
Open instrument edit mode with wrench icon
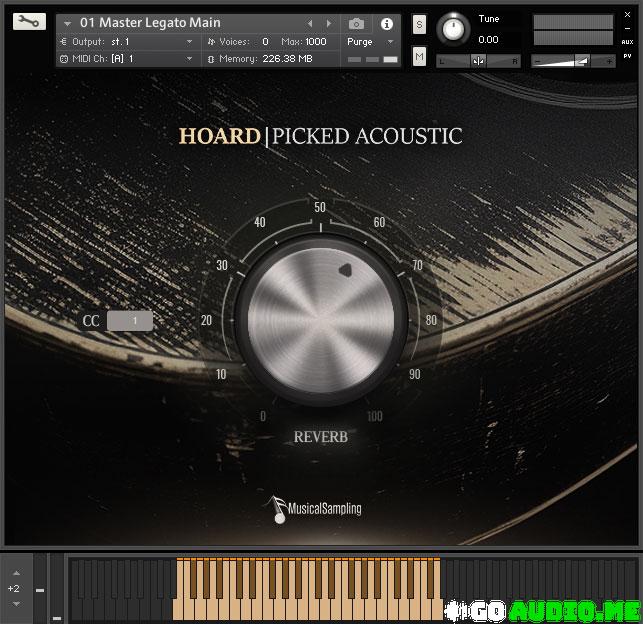(30, 21)
